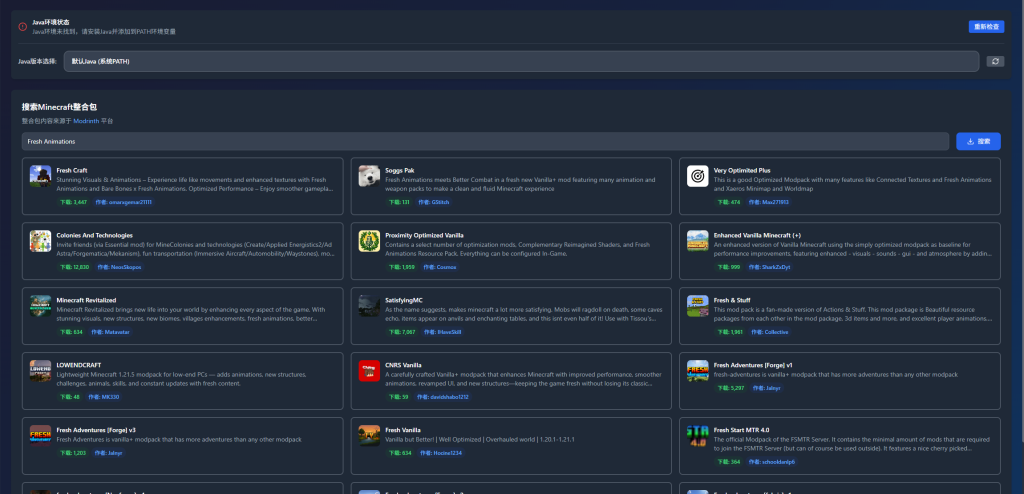Viewport: 1024px width, 494px height.
Task: Click the author tag NeosSkopos
Action: point(120,267)
